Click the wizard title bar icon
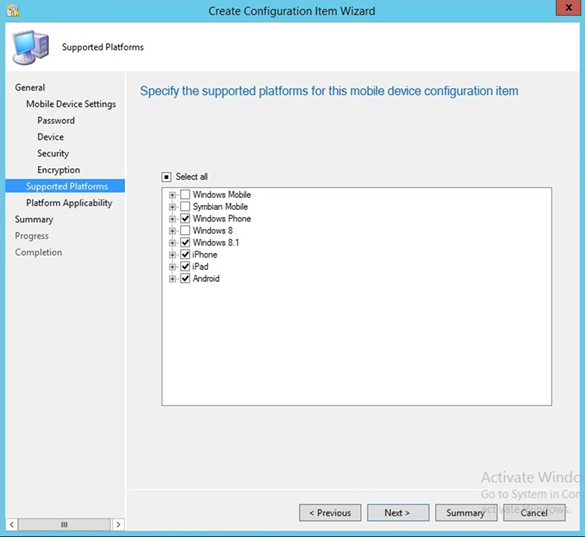Screen dimensions: 585x537 (x=13, y=11)
